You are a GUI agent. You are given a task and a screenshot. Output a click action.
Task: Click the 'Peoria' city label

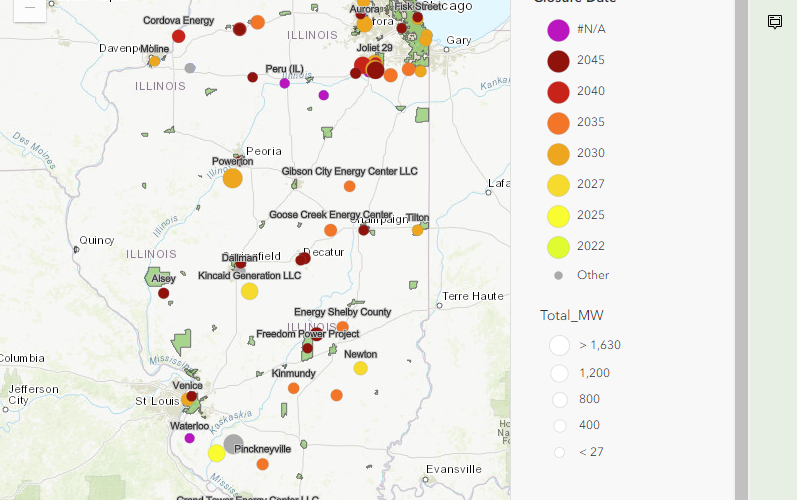264,151
